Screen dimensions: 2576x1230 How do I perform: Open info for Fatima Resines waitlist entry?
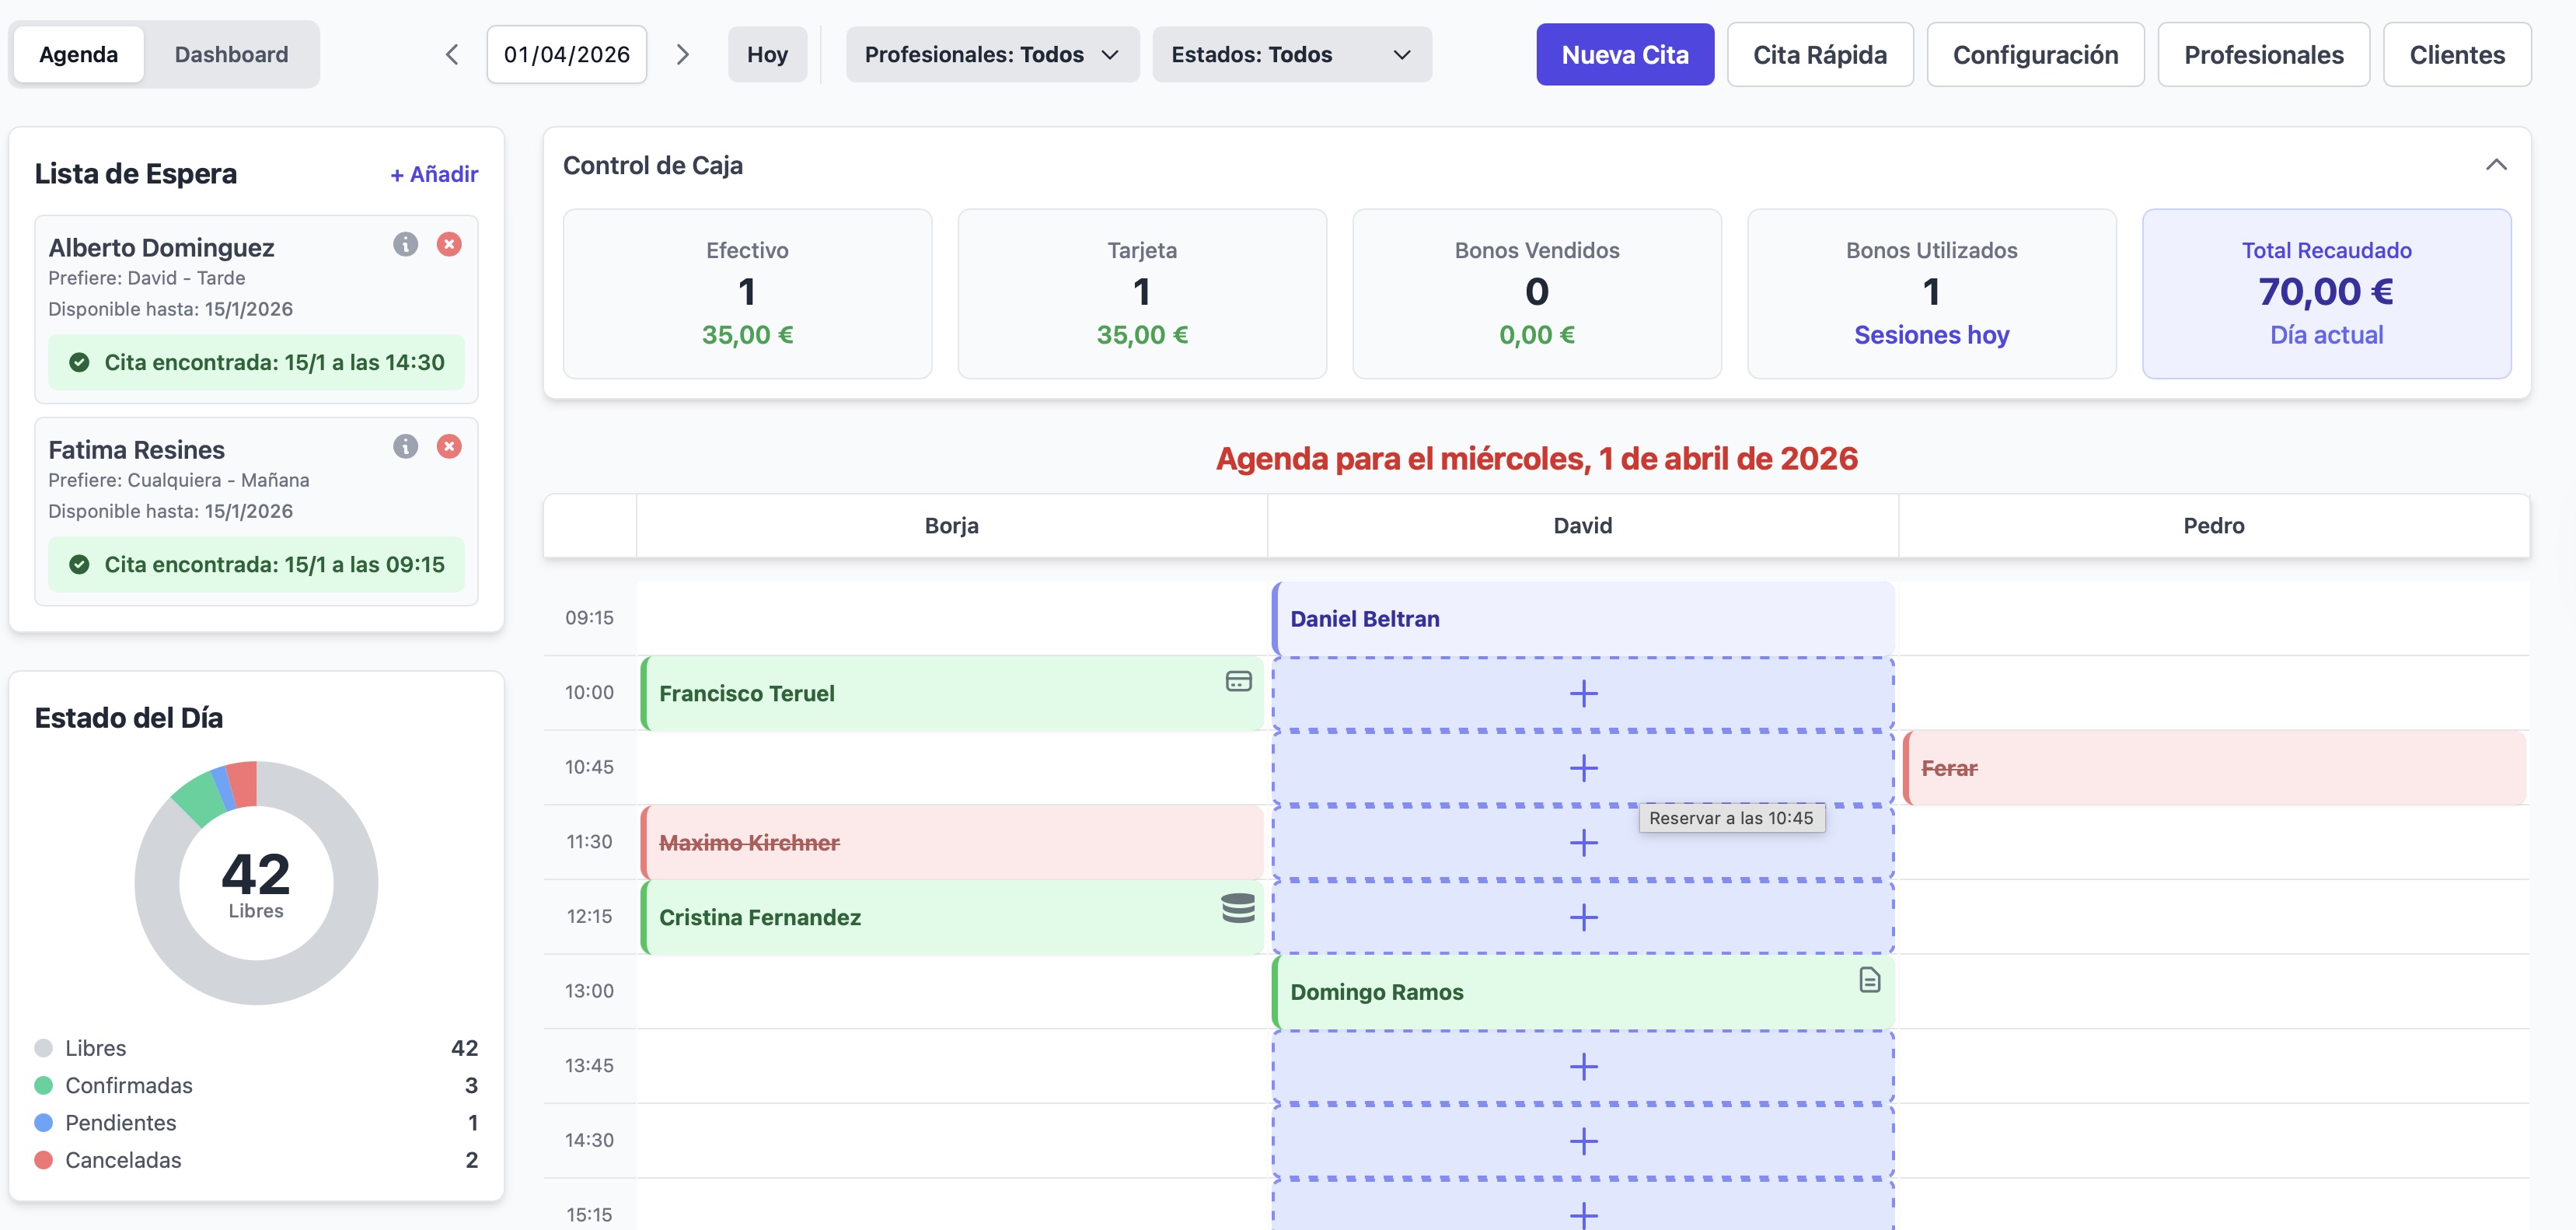(405, 447)
